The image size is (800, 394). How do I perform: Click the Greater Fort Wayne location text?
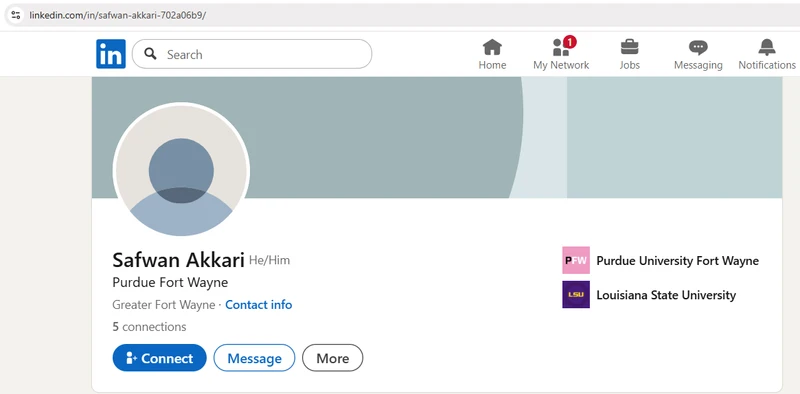pyautogui.click(x=164, y=305)
